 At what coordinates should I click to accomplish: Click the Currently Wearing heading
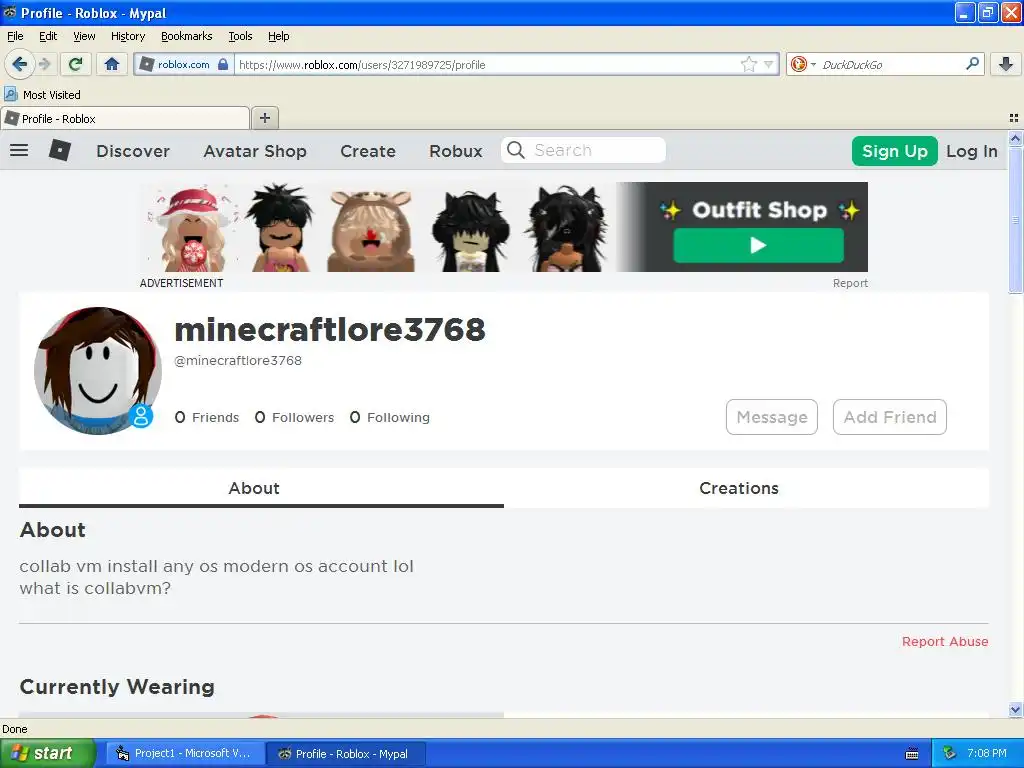pos(117,686)
